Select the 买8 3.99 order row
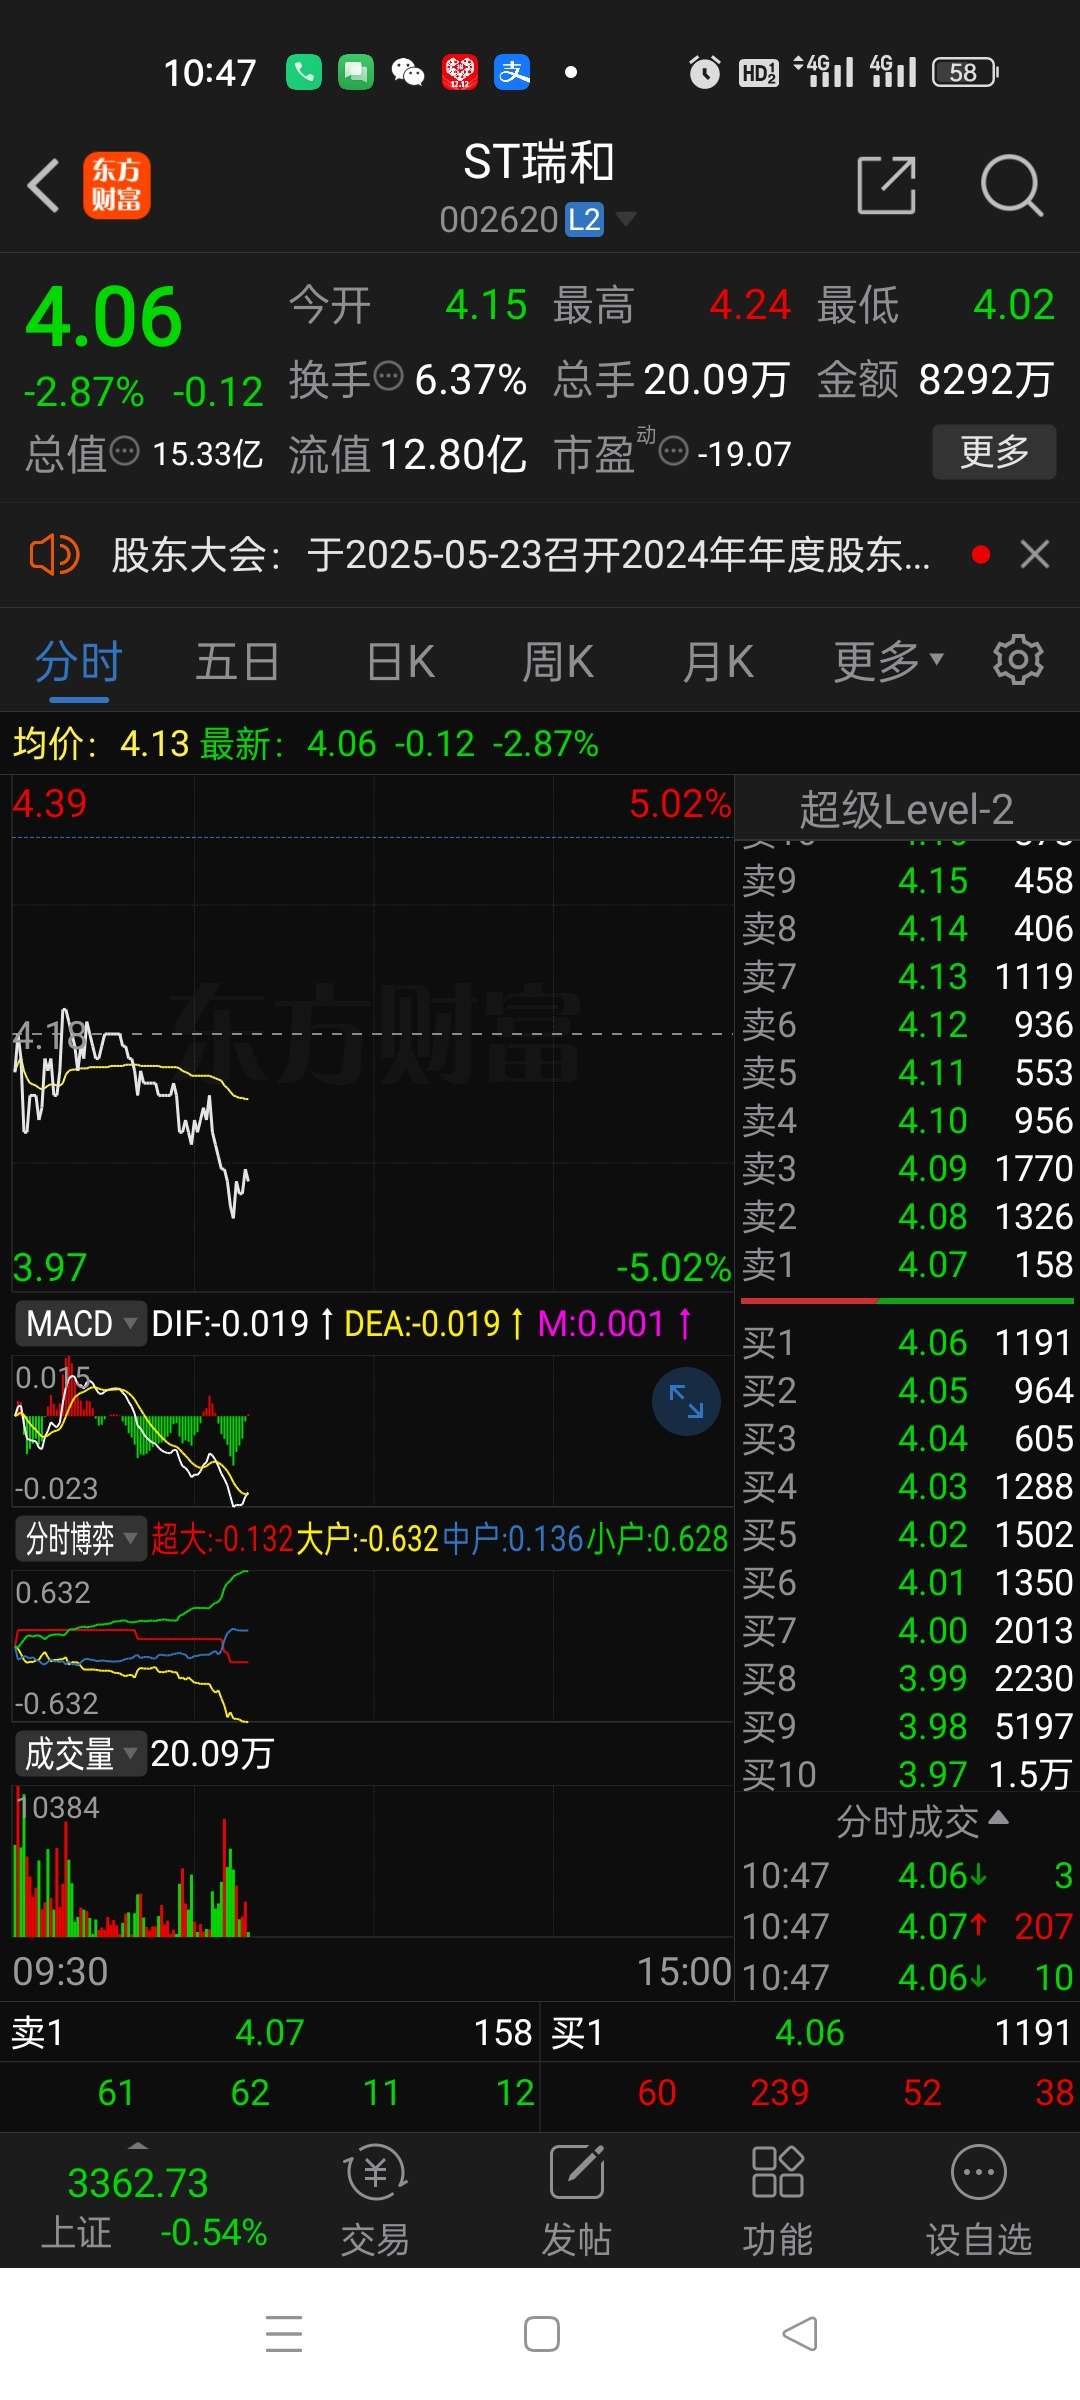 907,1678
